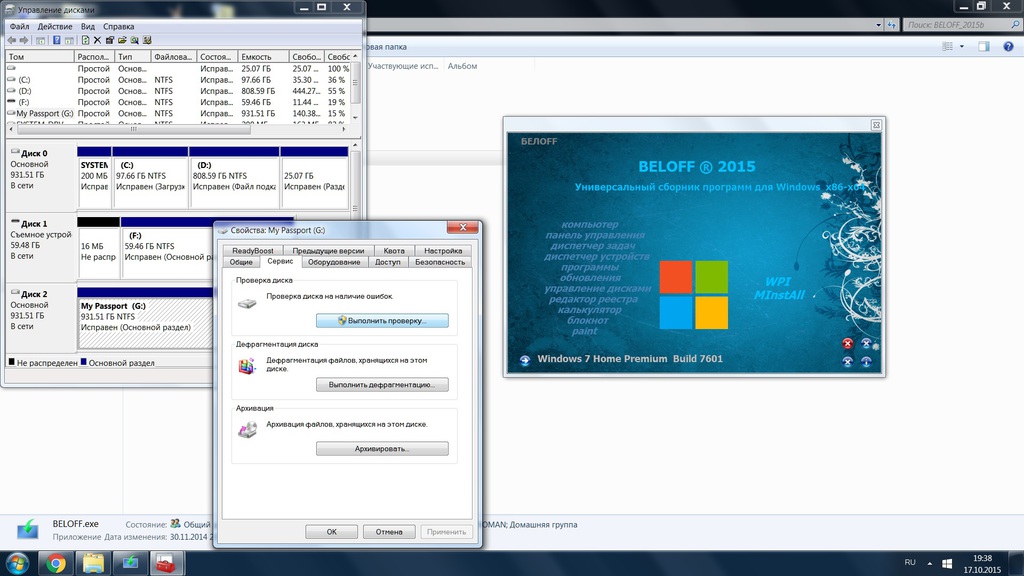The height and width of the screenshot is (576, 1024).
Task: Click Windows logo in BELOFF launcher
Action: click(694, 295)
